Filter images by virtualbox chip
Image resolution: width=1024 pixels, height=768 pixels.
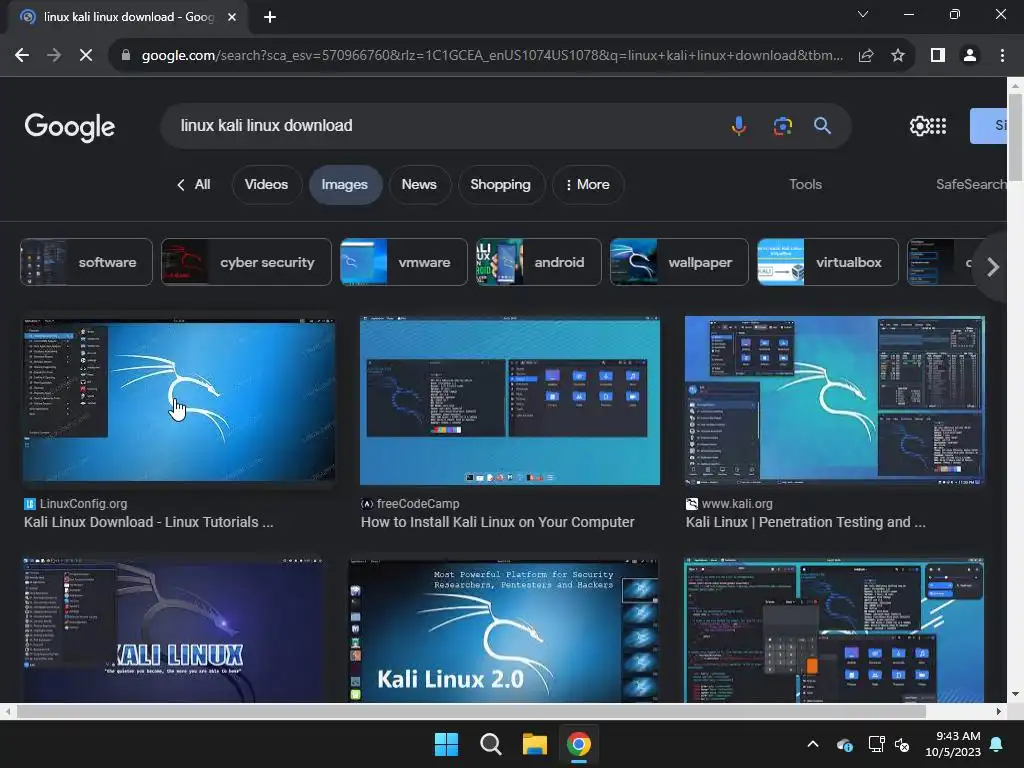tap(827, 262)
